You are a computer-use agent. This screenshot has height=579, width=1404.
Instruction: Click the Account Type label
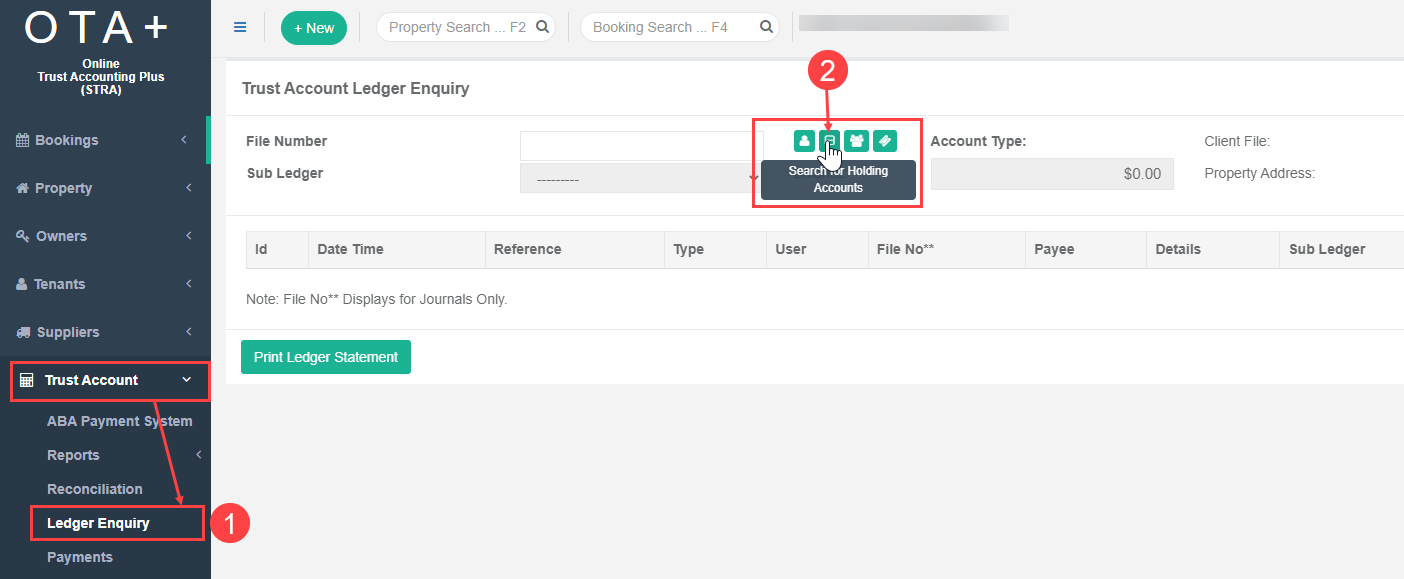(978, 141)
